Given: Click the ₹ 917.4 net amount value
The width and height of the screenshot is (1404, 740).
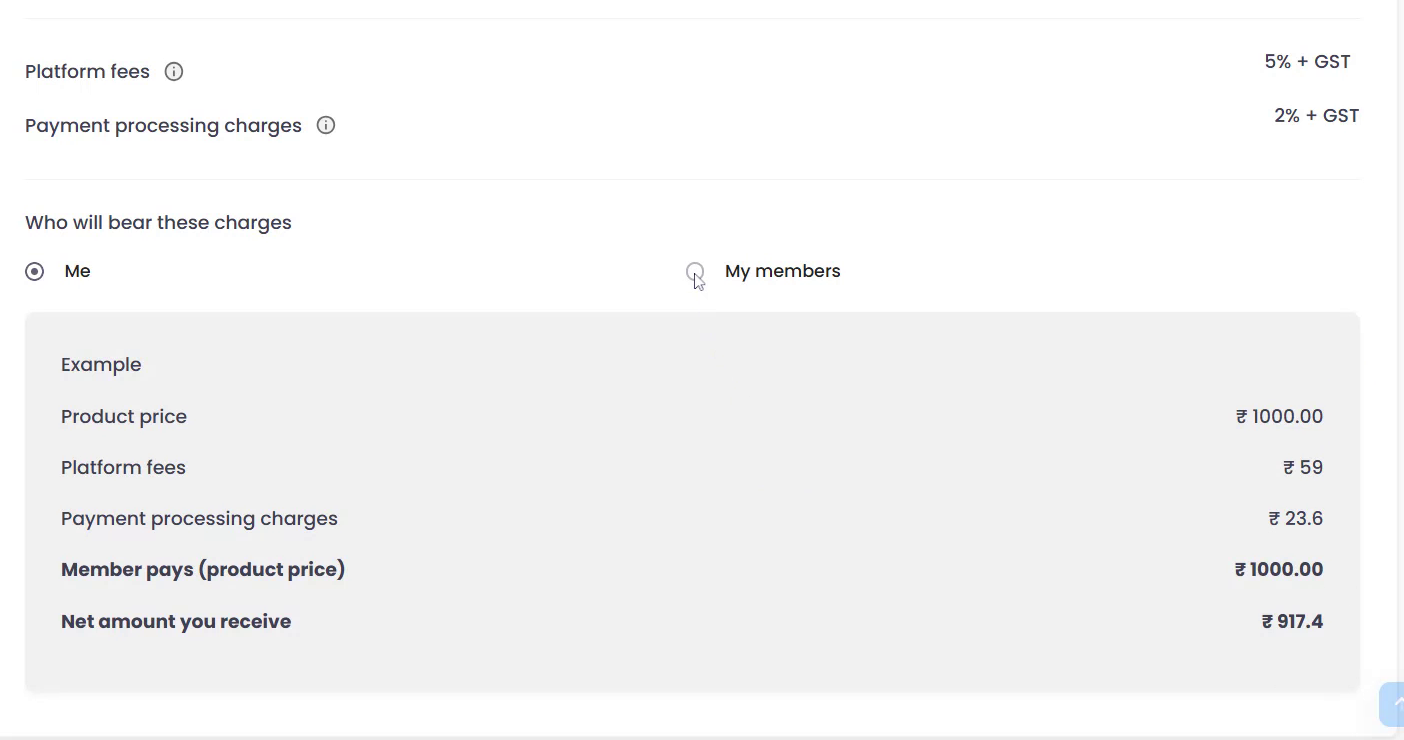Looking at the screenshot, I should click(1292, 622).
